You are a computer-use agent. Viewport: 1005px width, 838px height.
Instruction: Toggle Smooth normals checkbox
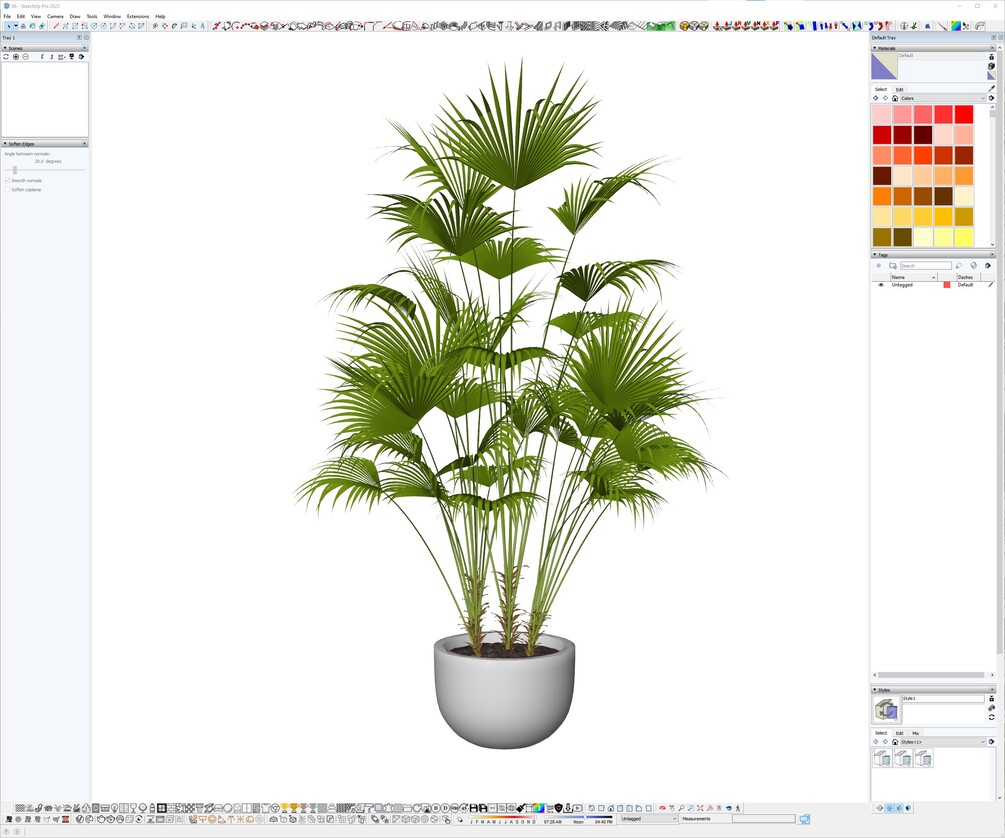tap(8, 181)
